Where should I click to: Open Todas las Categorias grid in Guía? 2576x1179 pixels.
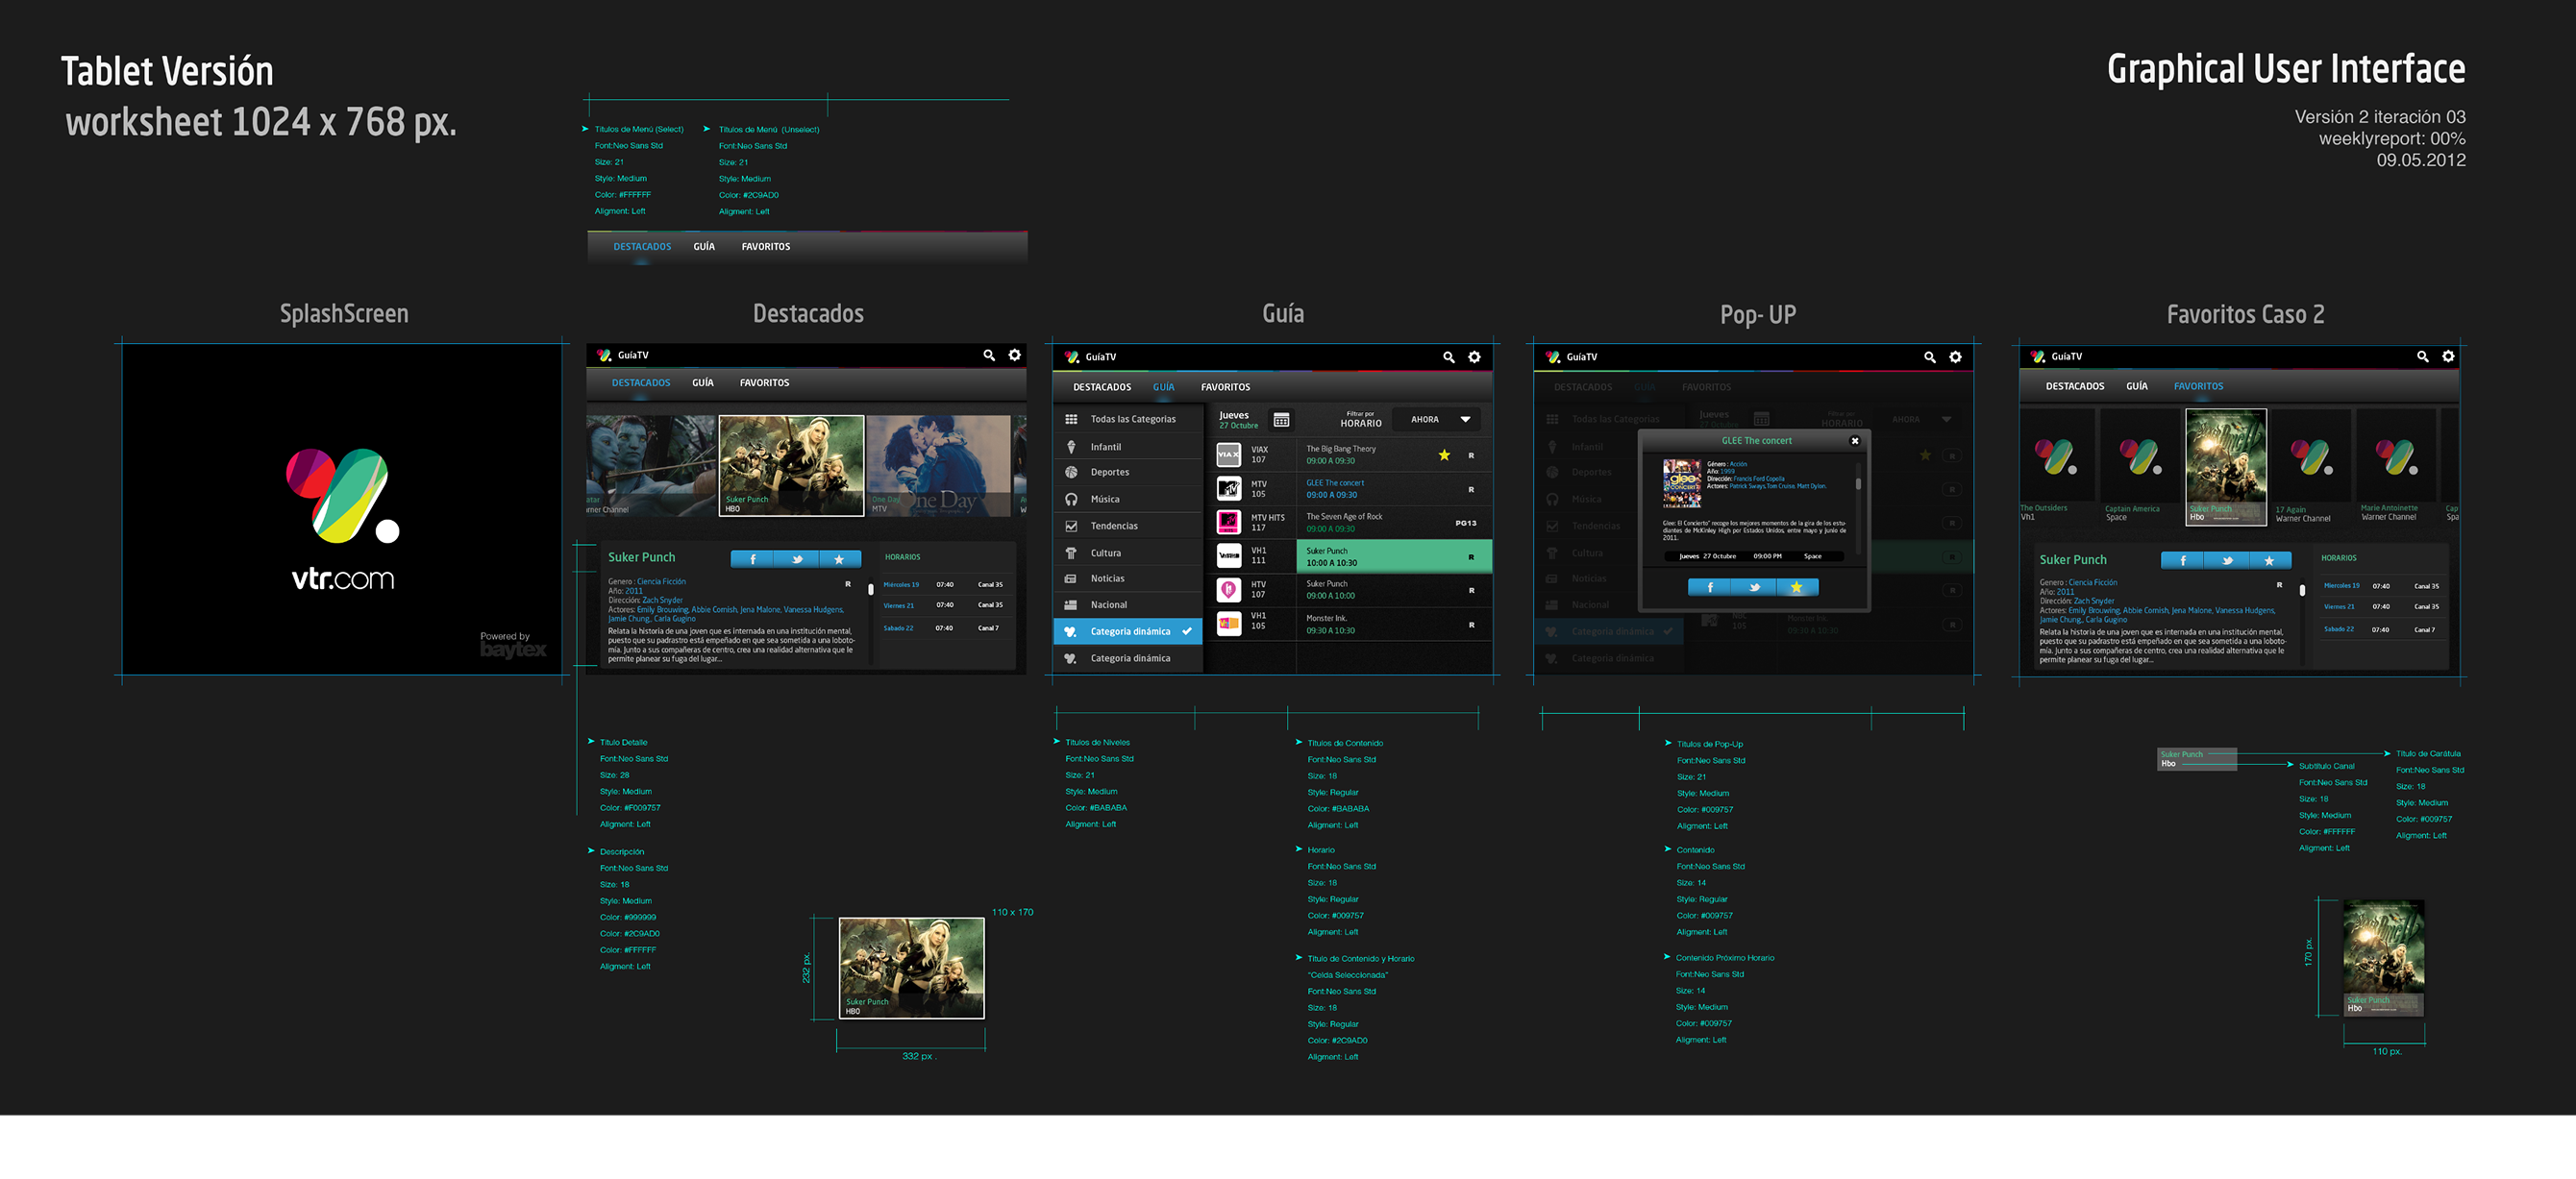click(1132, 419)
